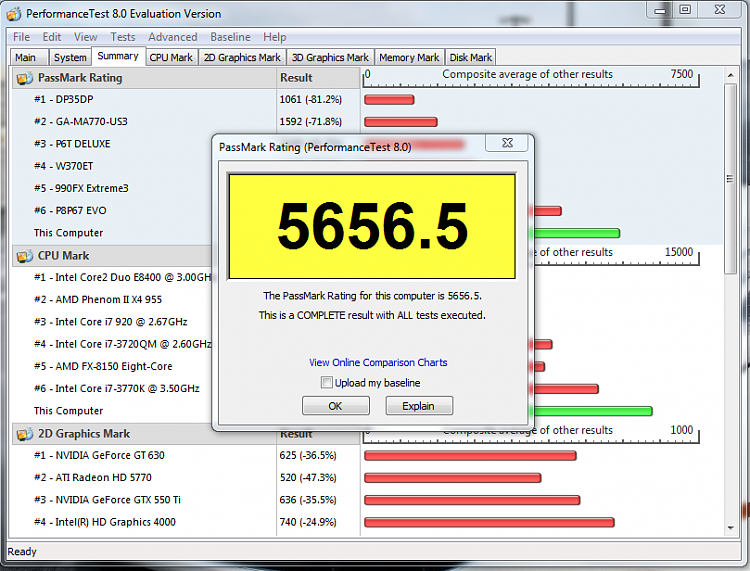
Task: Click the PassMark Rating section icon
Action: 24,78
